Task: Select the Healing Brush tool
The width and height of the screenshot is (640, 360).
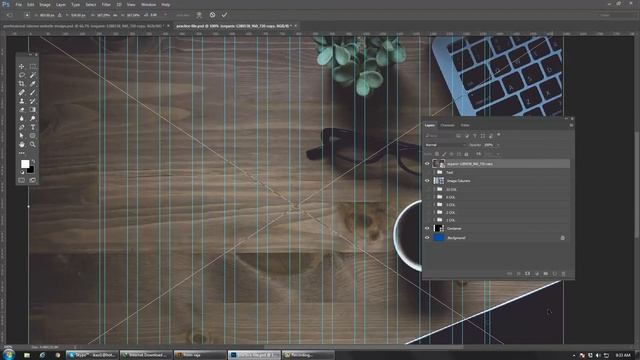Action: [22, 92]
